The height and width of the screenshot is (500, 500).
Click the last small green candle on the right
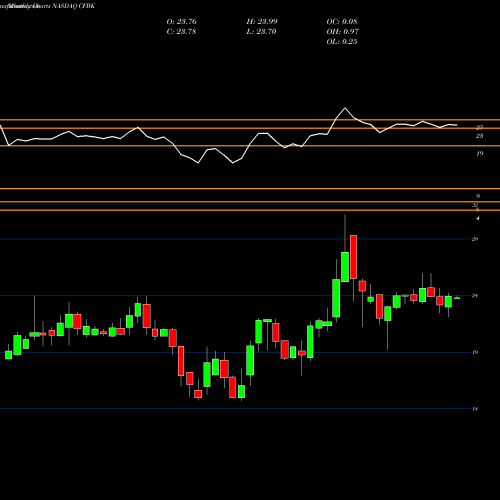(x=457, y=298)
